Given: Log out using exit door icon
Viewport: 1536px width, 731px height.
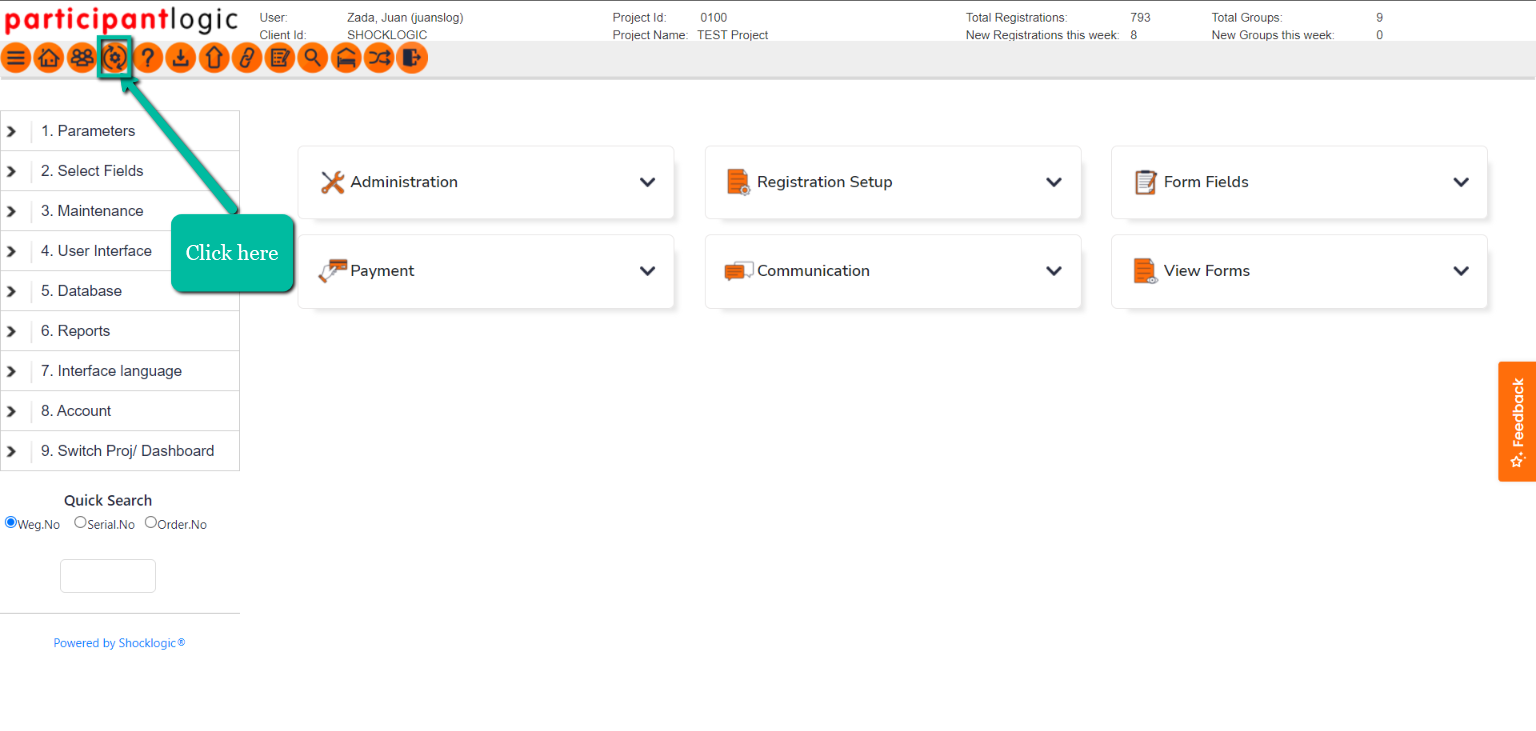Looking at the screenshot, I should click(411, 58).
